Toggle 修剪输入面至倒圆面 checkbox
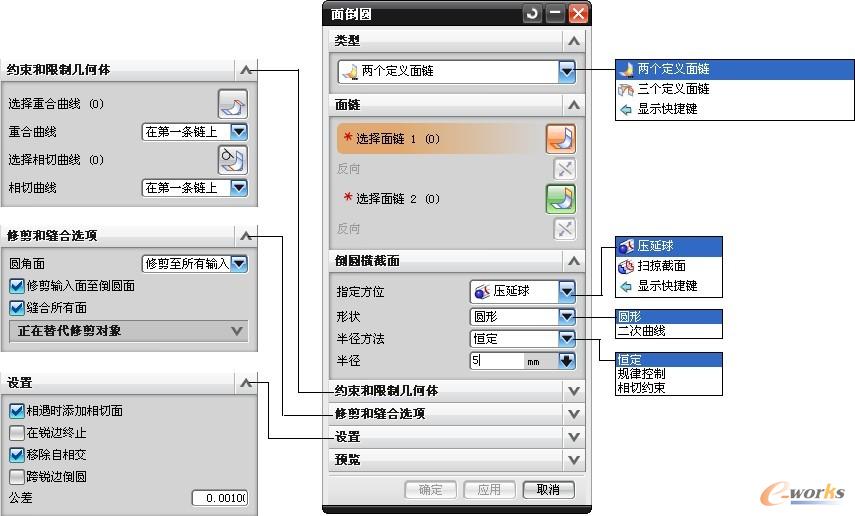The image size is (855, 516). point(16,286)
